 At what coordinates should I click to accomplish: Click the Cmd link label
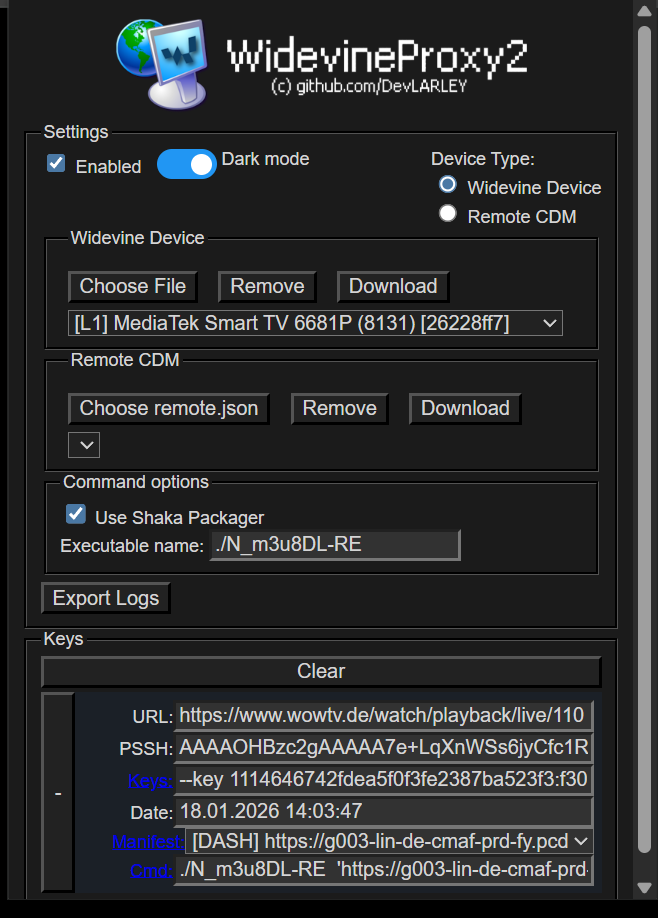point(152,871)
